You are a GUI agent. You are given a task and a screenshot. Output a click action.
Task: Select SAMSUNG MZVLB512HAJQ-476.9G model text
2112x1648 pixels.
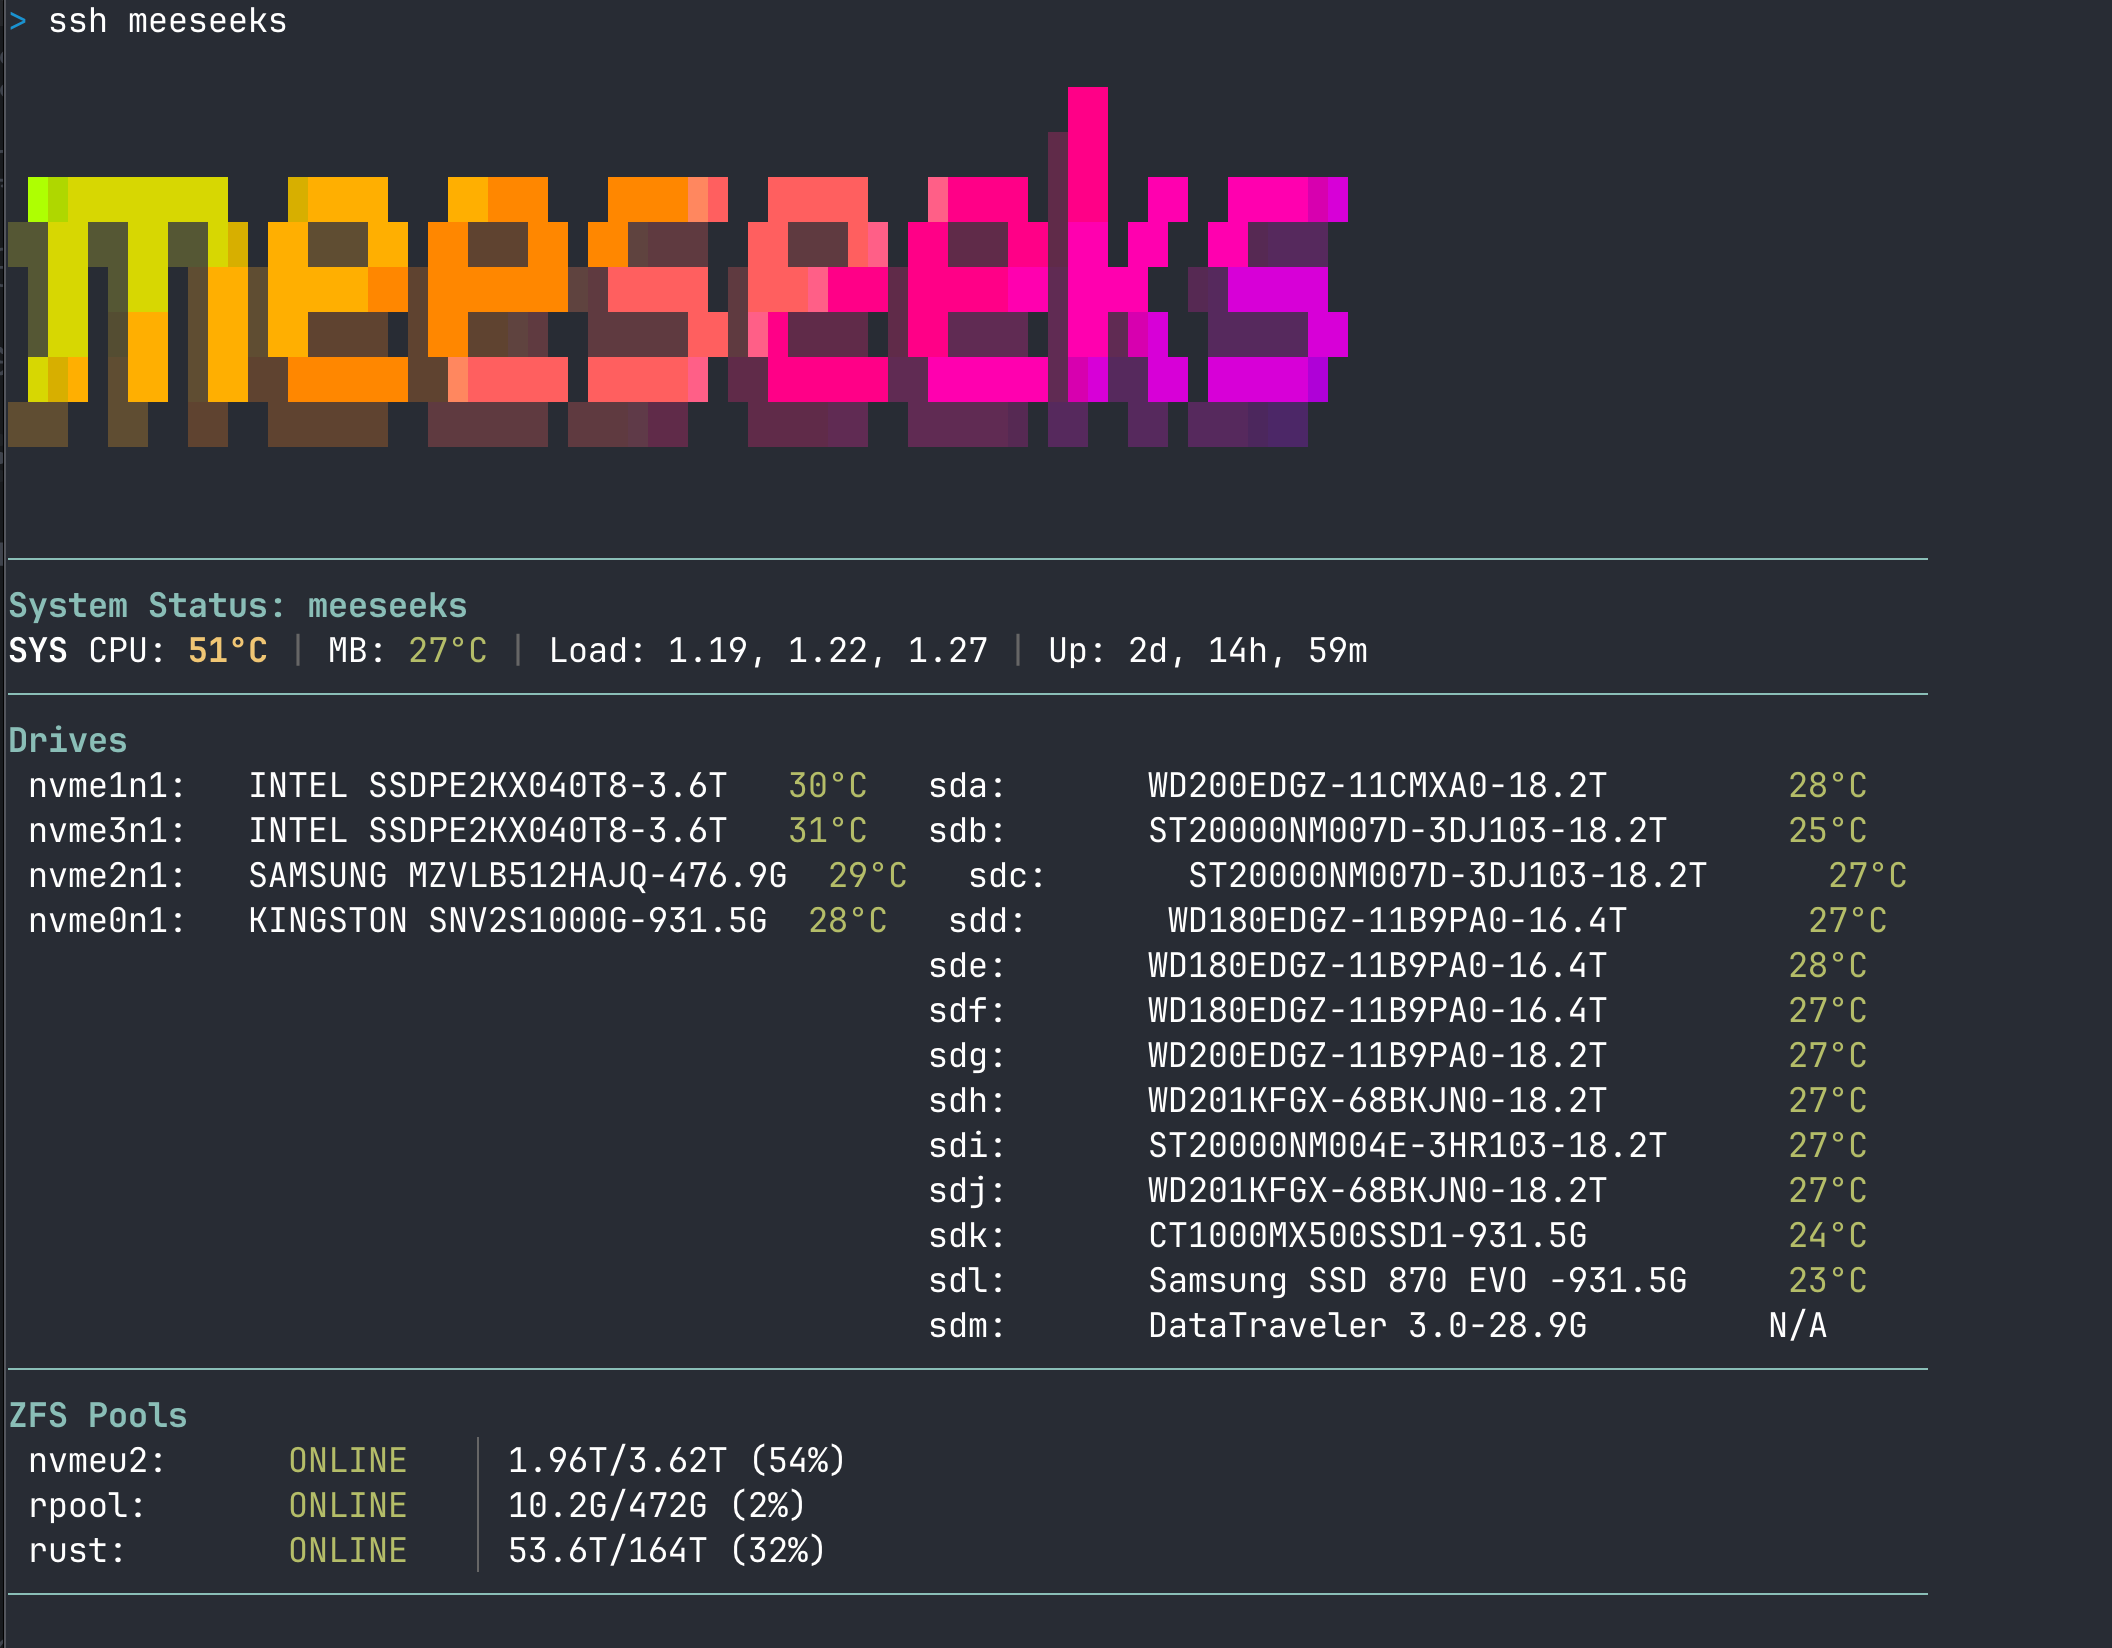[518, 876]
